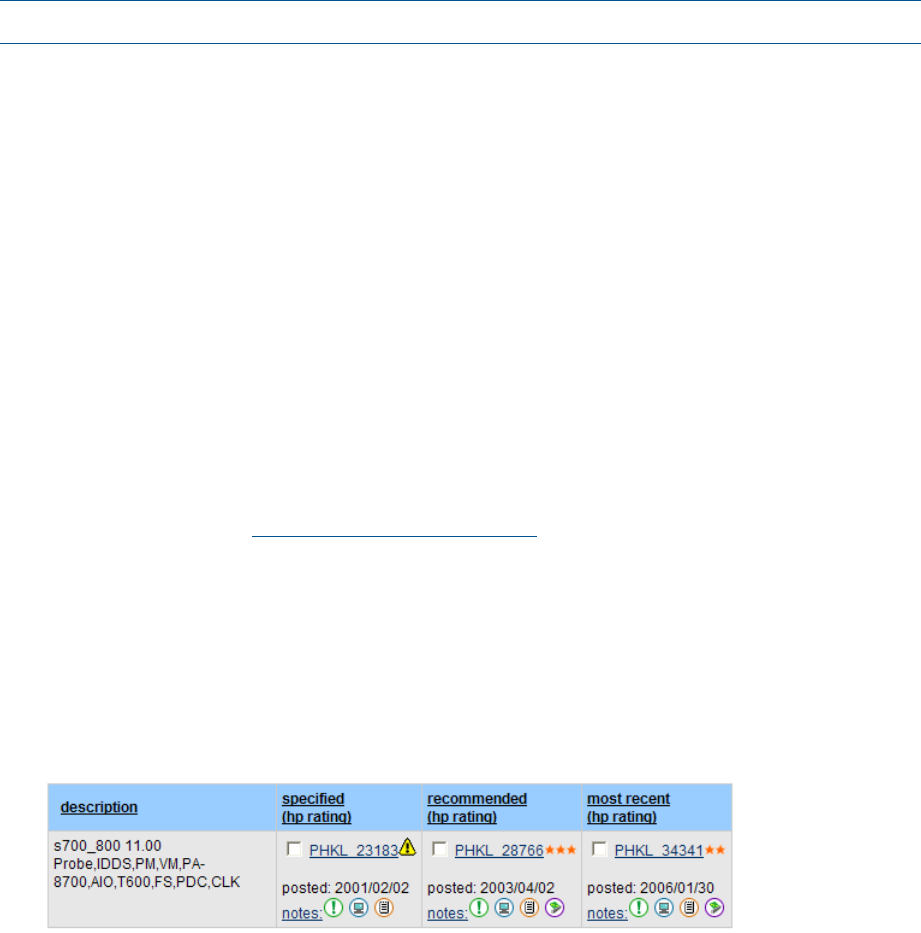Click the blue computer note icon under PHKL_28766
This screenshot has width=921, height=933.
click(504, 908)
